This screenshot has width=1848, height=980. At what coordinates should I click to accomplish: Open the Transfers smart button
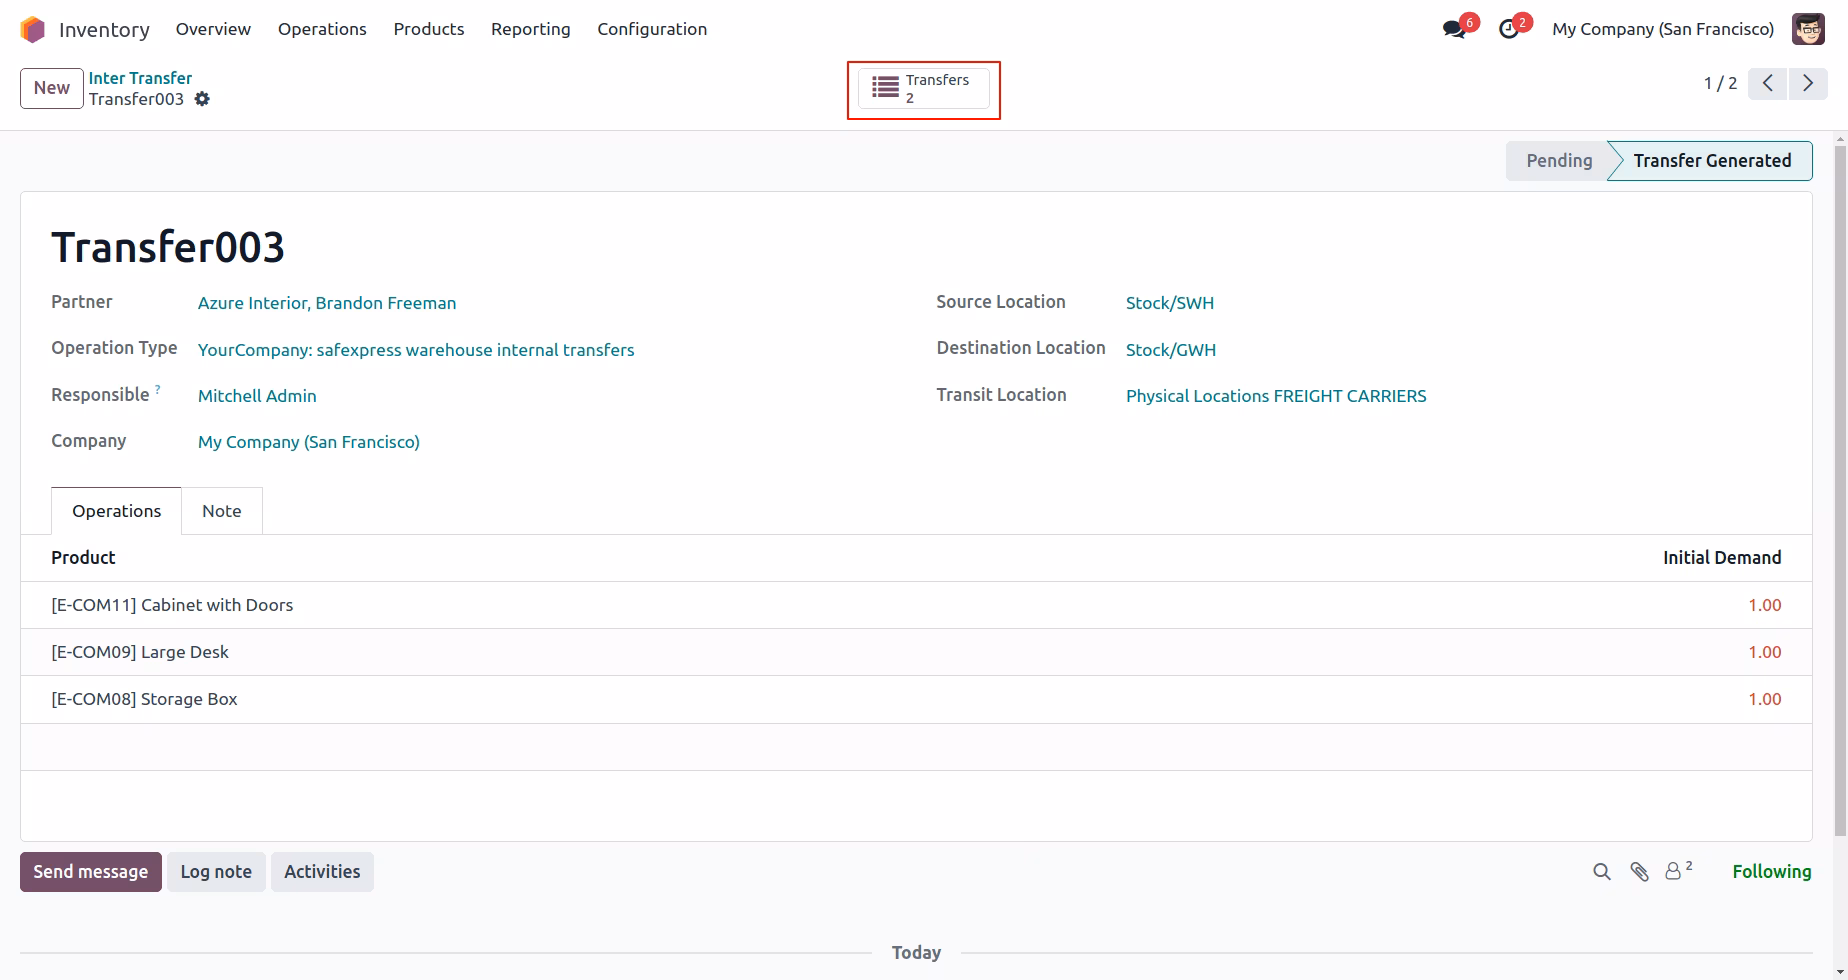924,89
